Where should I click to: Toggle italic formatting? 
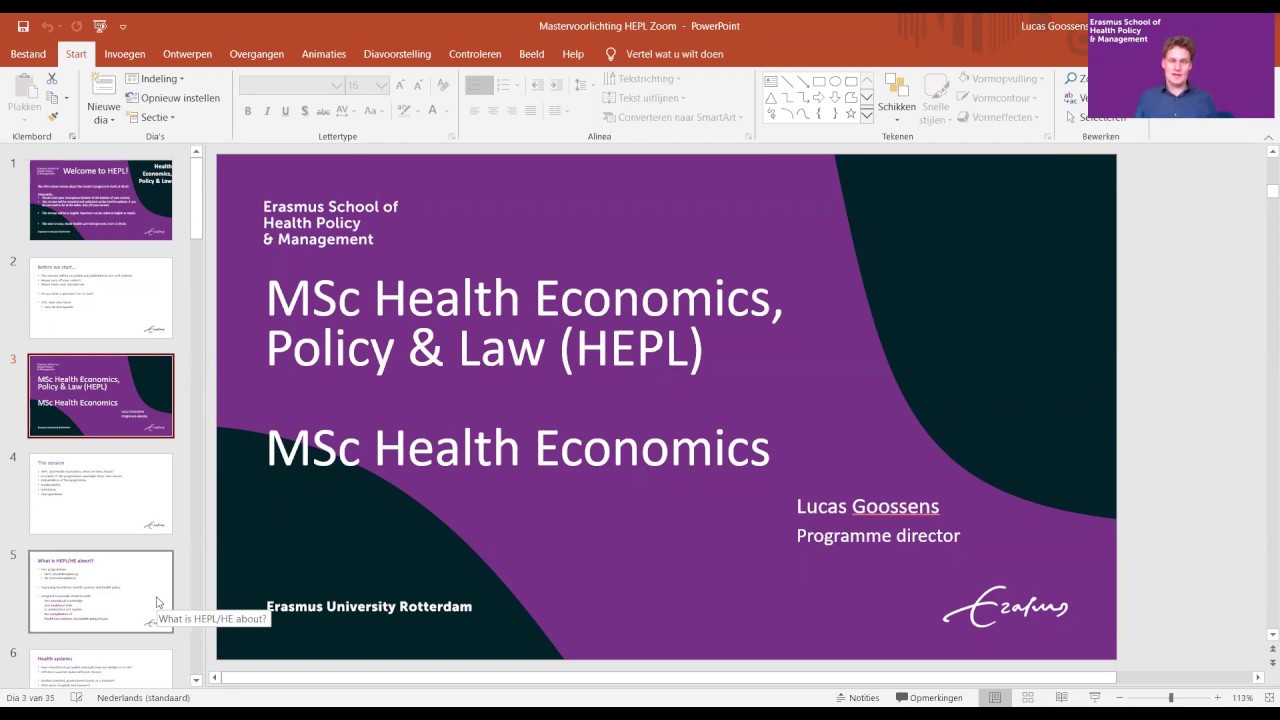click(x=267, y=111)
